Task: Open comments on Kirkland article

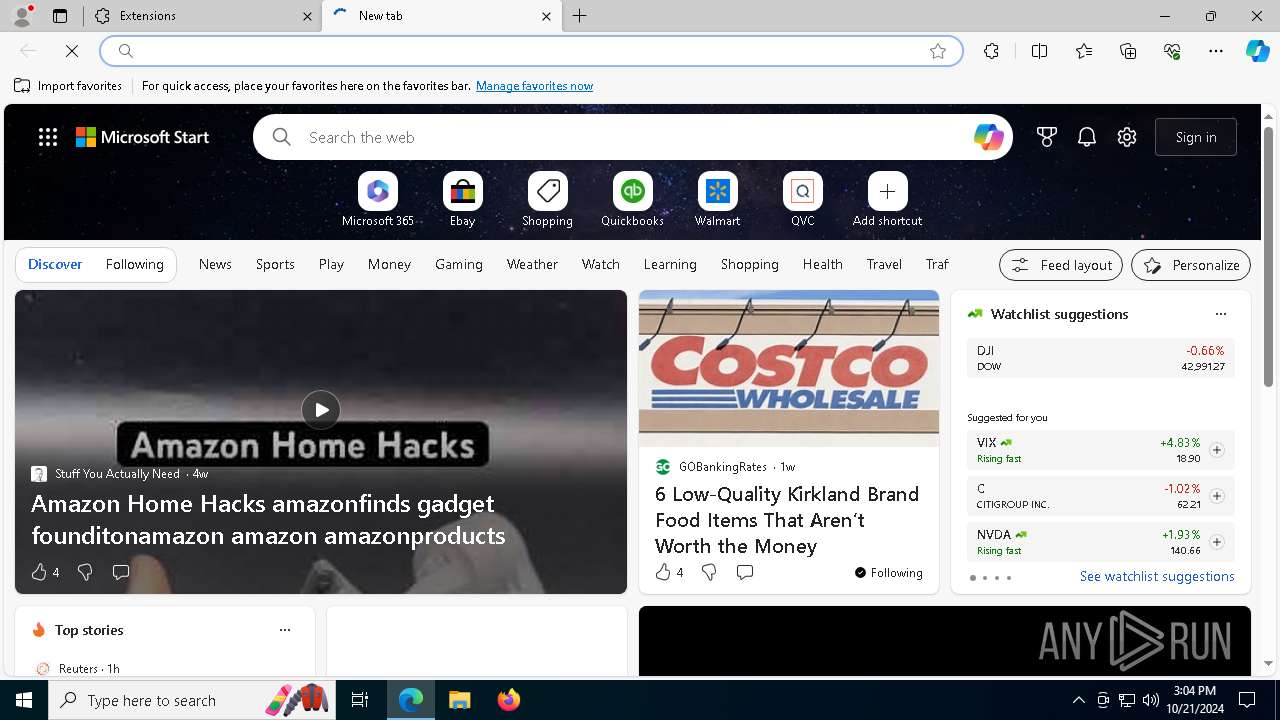Action: (745, 572)
